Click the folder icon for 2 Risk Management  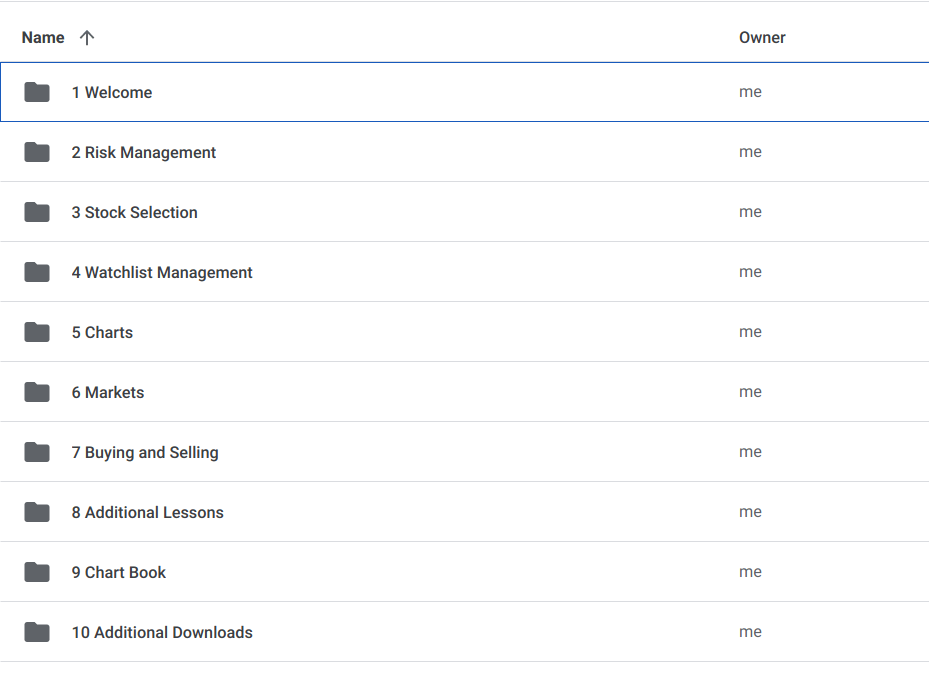[x=36, y=151]
